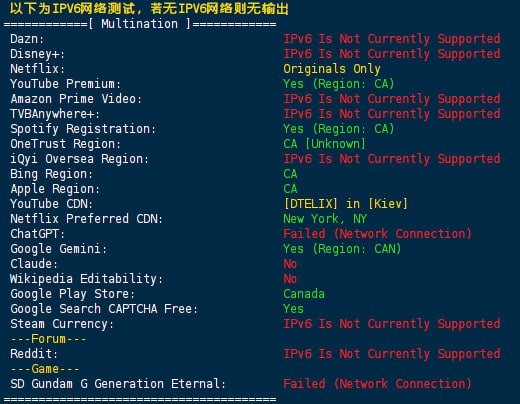Click the Spotify Registration label
Image resolution: width=520 pixels, height=404 pixels.
(83, 129)
